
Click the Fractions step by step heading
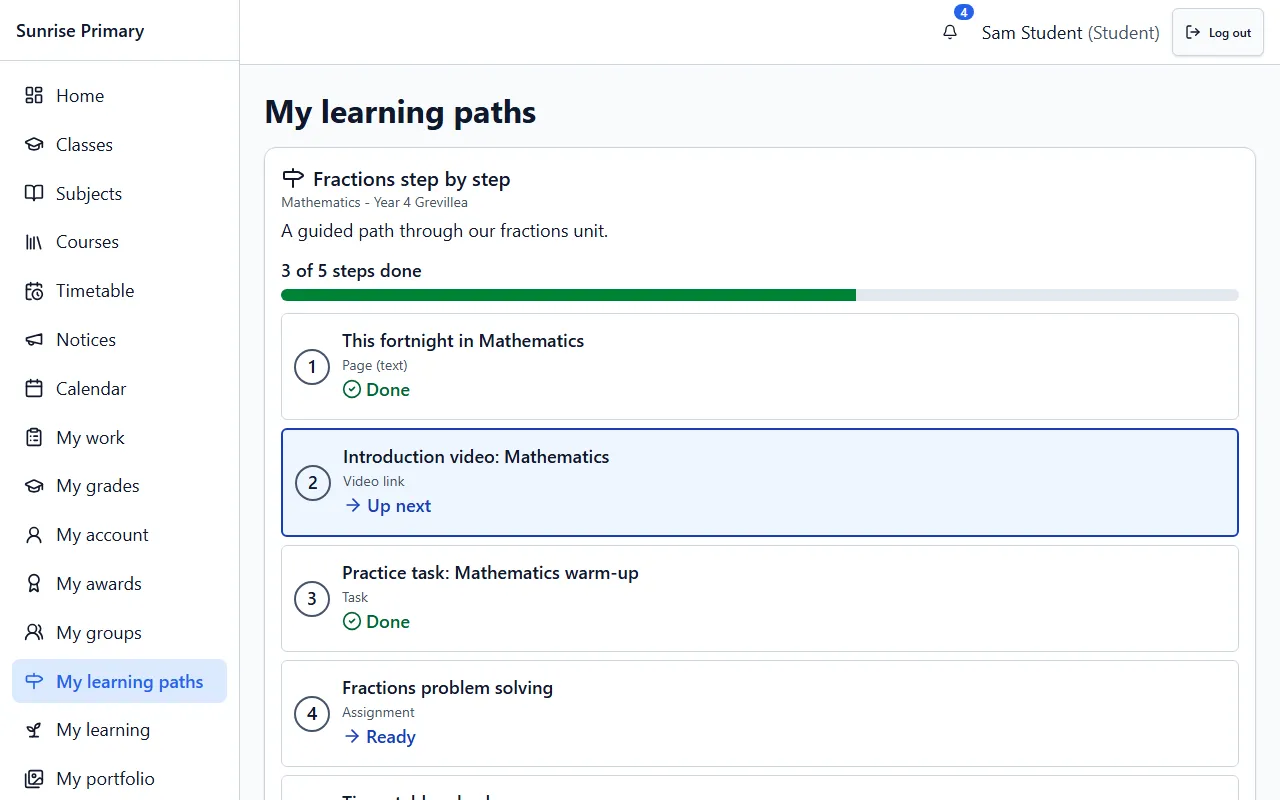coord(412,179)
